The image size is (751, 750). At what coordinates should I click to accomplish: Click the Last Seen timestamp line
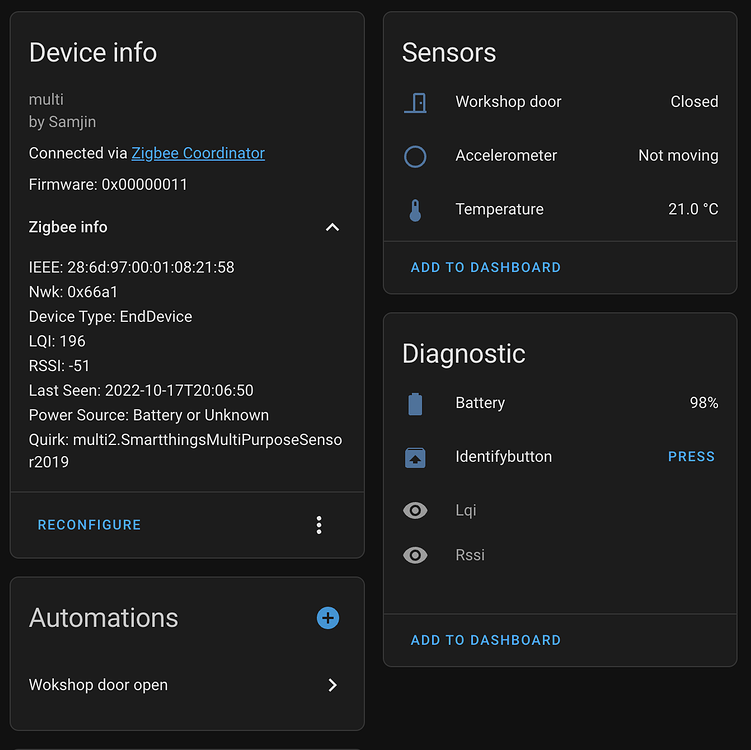pyautogui.click(x=141, y=391)
